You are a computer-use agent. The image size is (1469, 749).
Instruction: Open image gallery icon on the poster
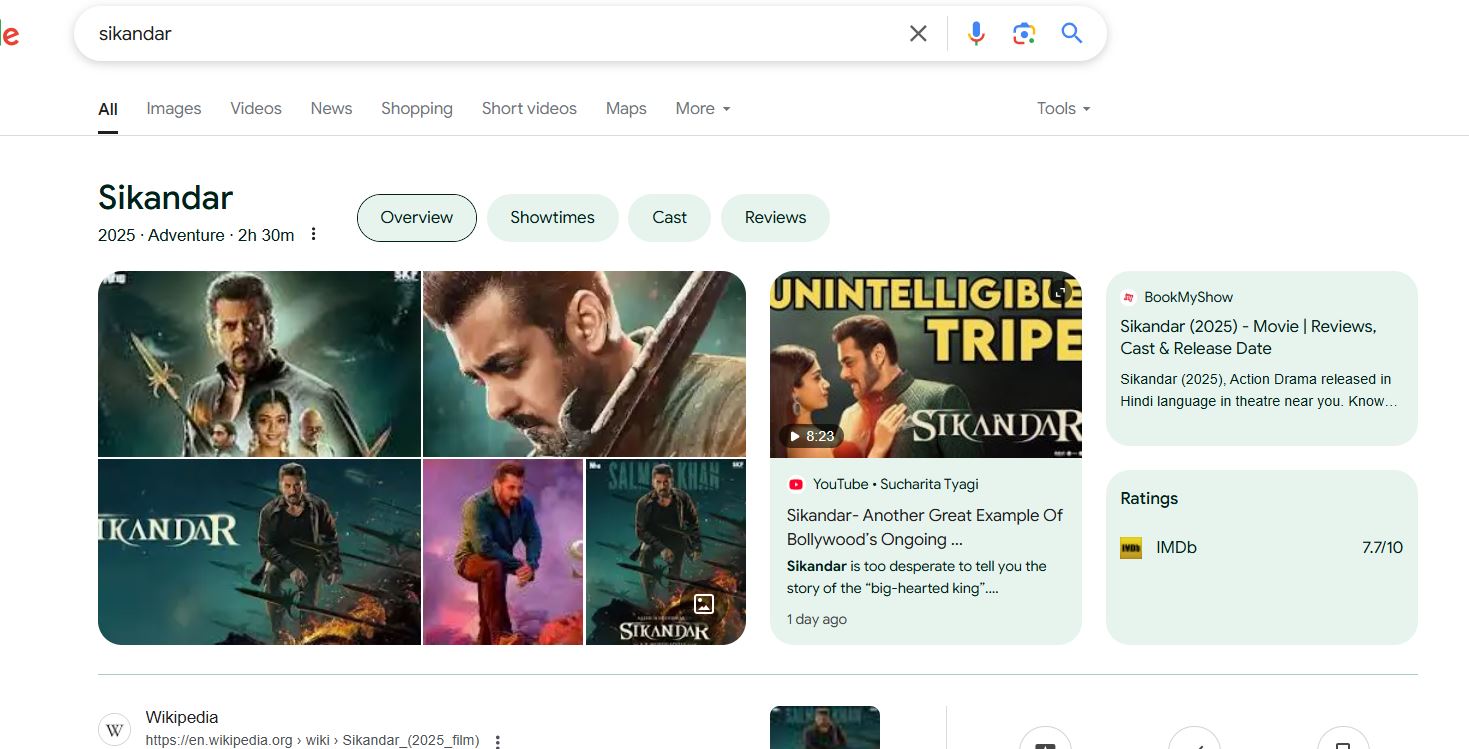(704, 604)
